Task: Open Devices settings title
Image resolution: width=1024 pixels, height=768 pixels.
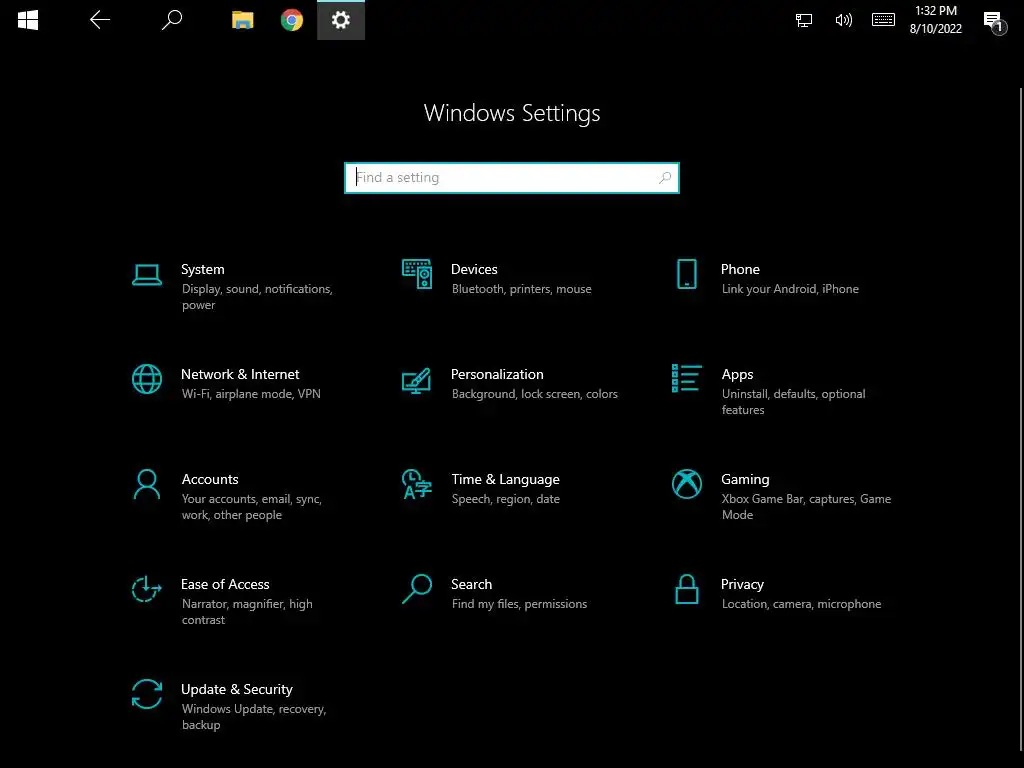Action: [474, 269]
